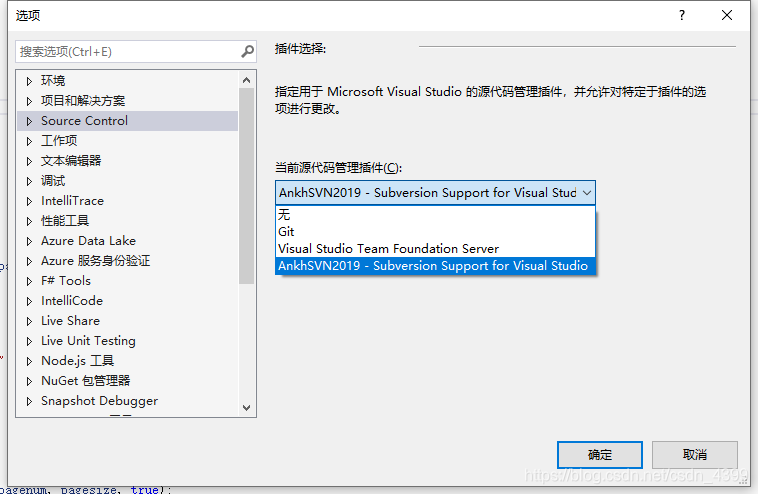Expand the Live Unit Testing node arrow
The width and height of the screenshot is (758, 494).
pos(29,341)
